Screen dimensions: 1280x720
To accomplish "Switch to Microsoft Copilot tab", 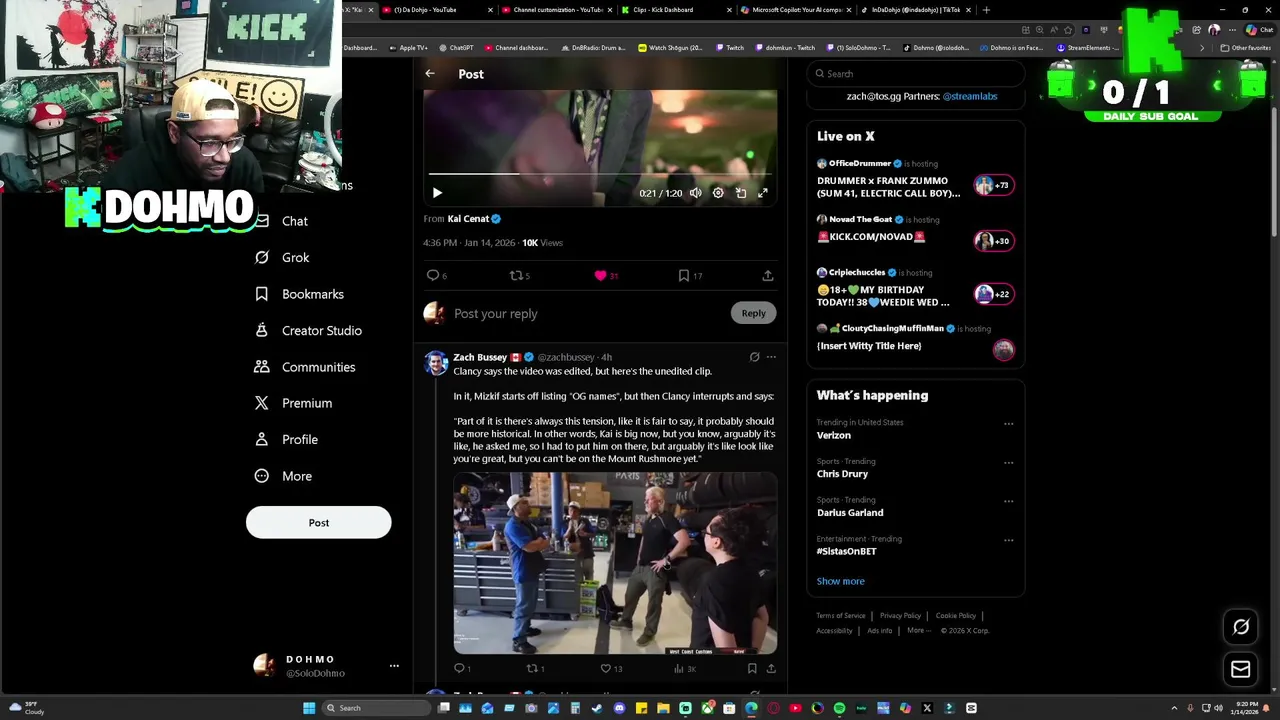I will tap(796, 10).
